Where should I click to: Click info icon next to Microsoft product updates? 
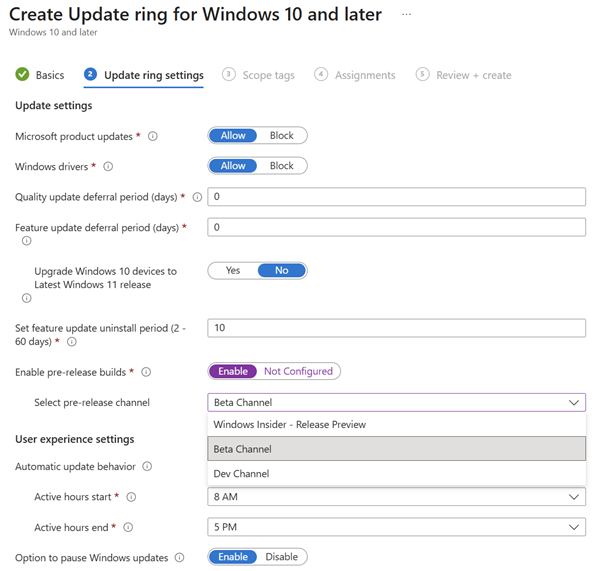(x=153, y=136)
